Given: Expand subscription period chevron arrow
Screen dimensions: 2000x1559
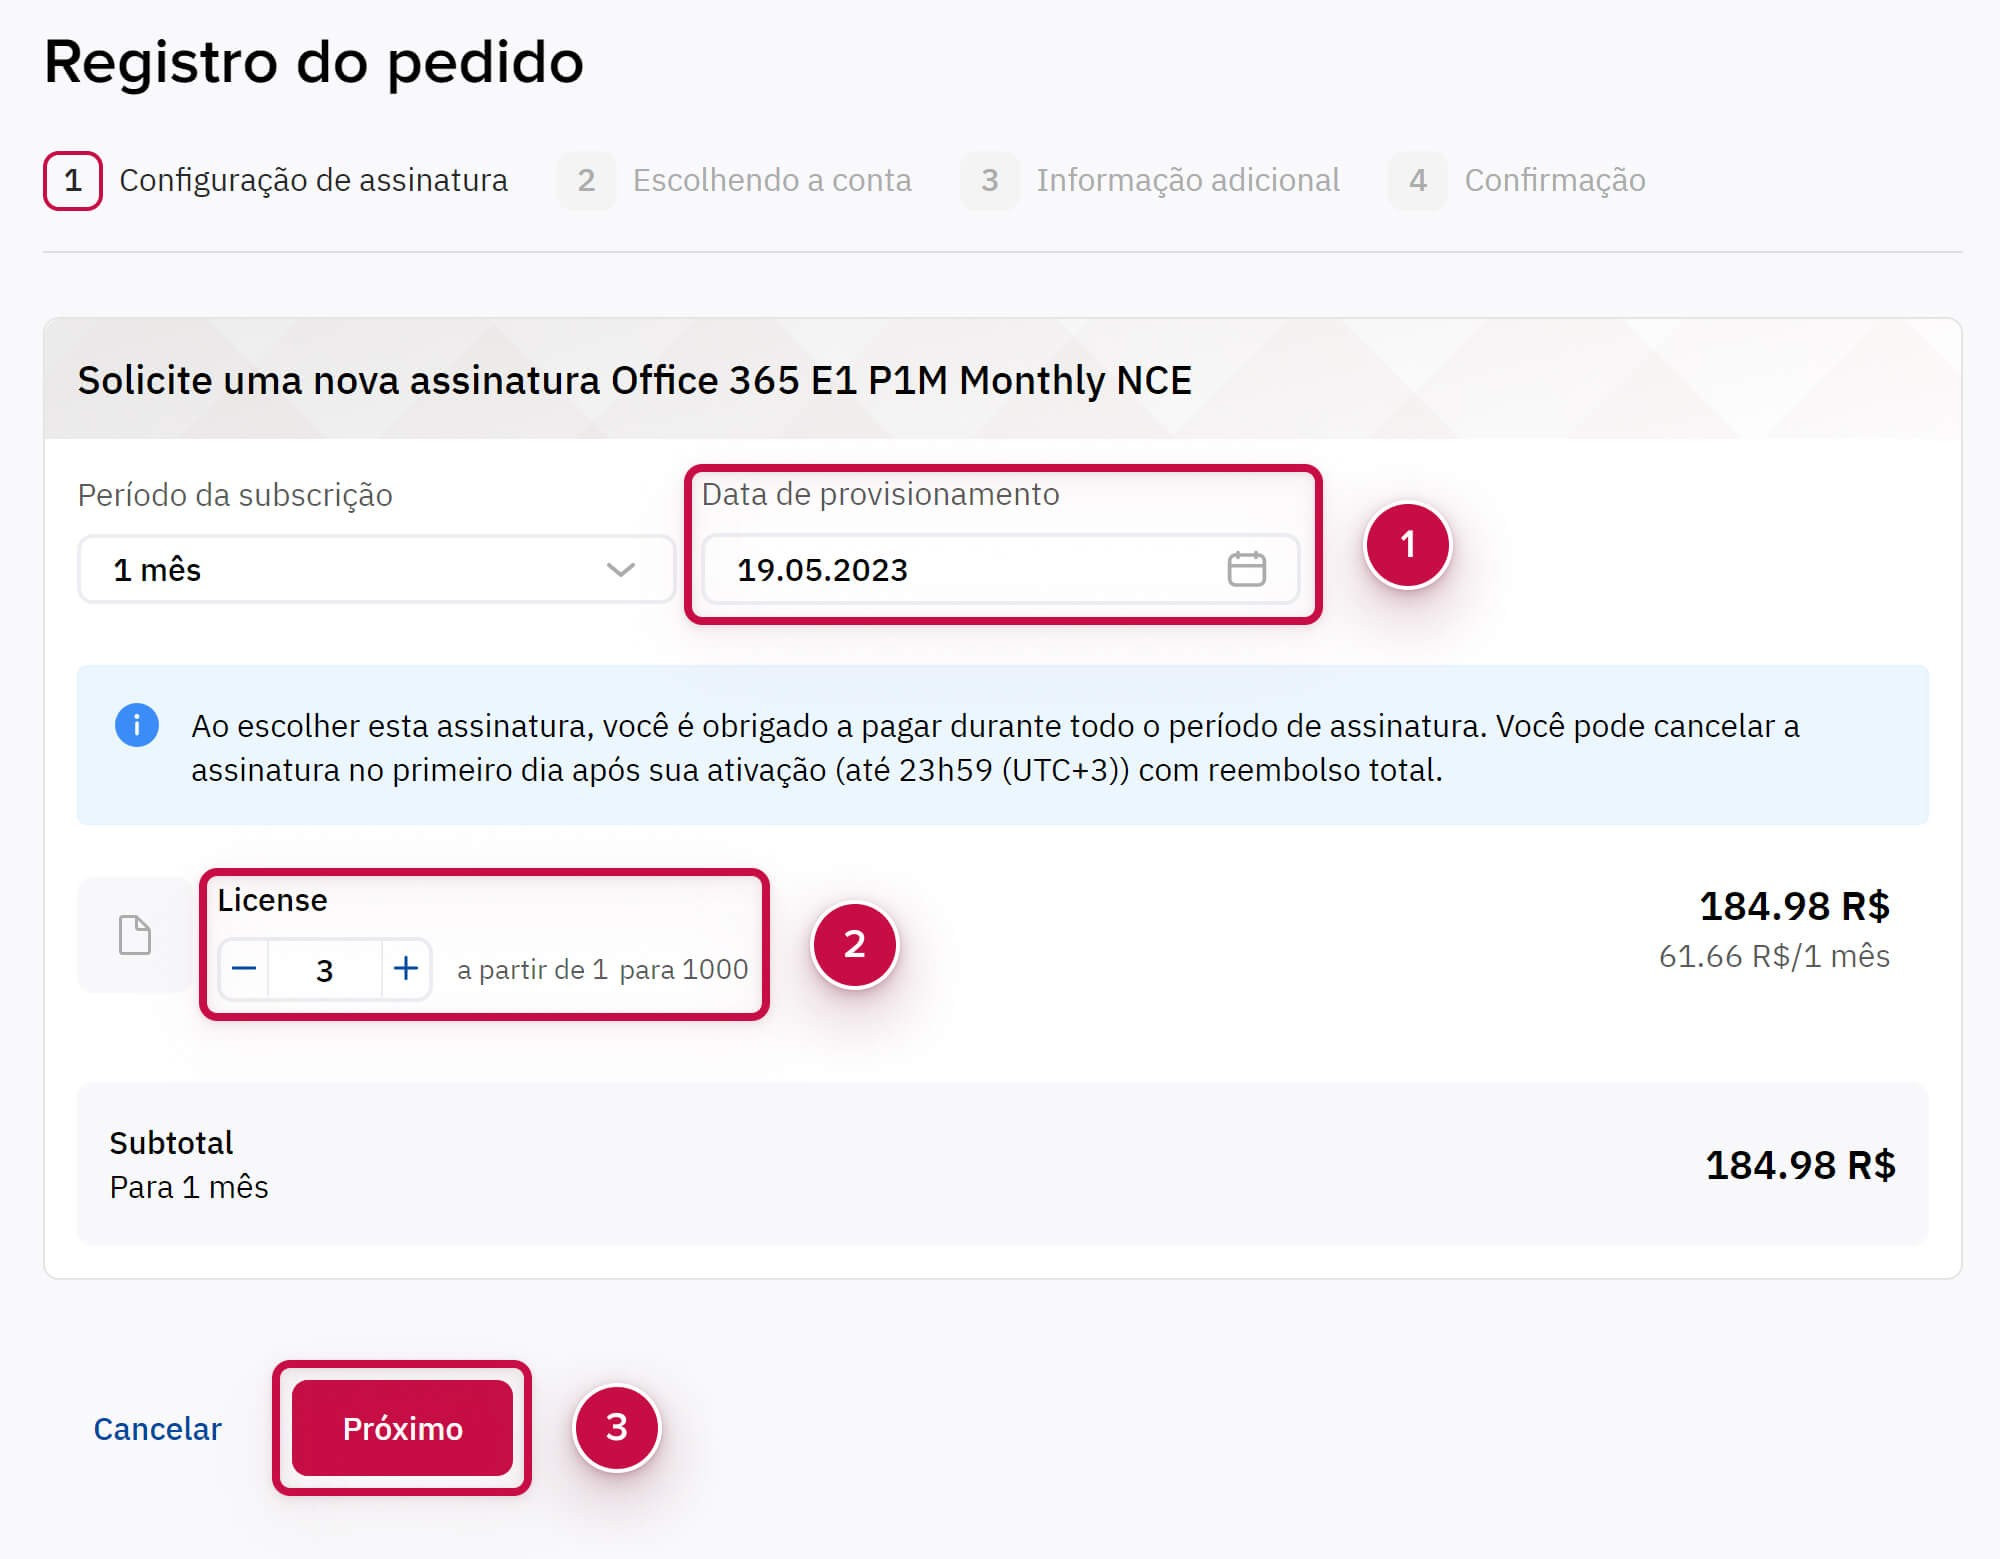Looking at the screenshot, I should point(620,569).
